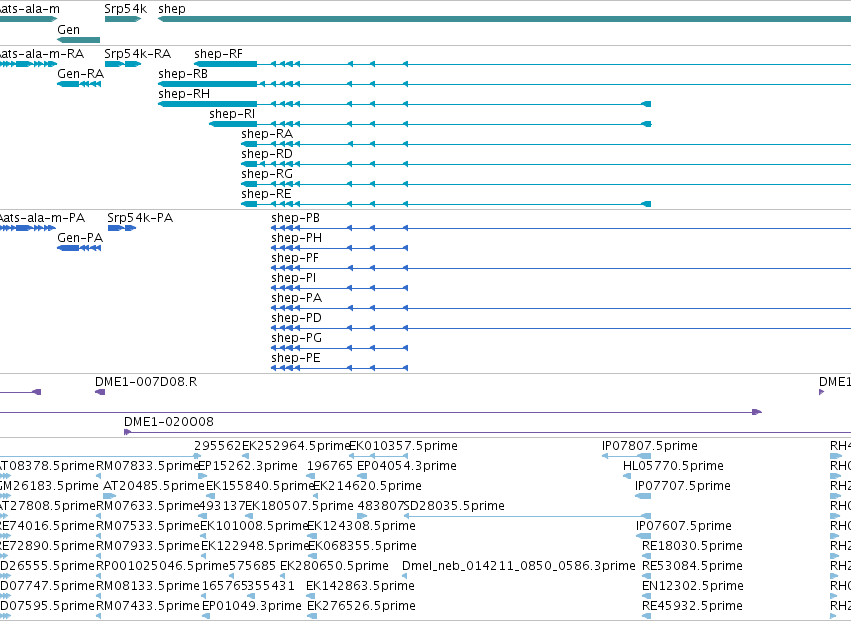Click the EK180507.5prime EST label
The width and height of the screenshot is (851, 621).
(300, 506)
